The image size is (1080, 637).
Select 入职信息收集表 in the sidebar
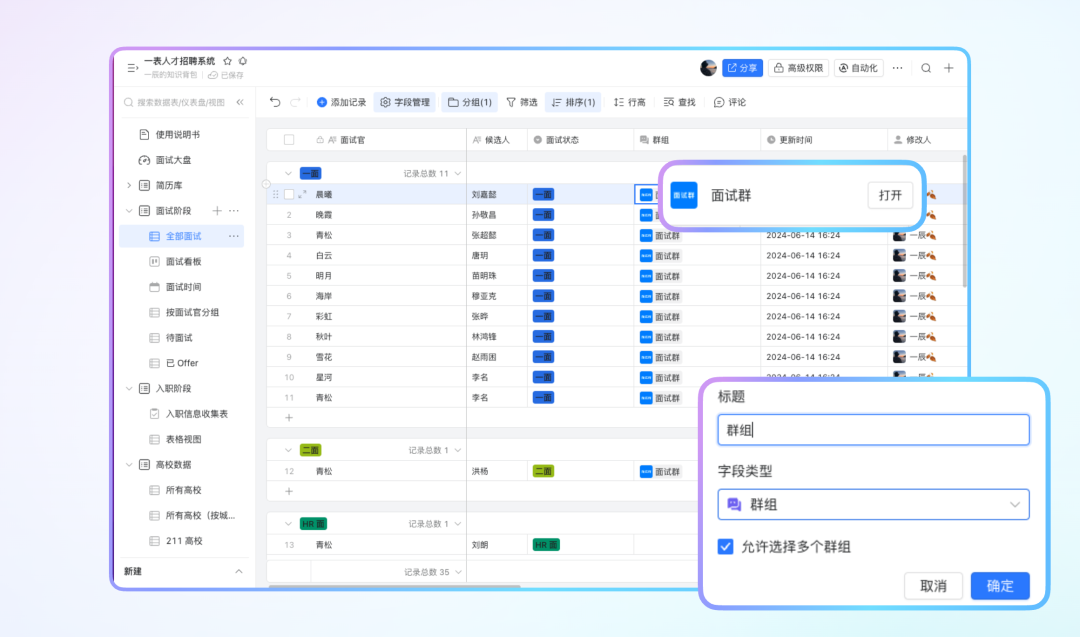coord(196,414)
